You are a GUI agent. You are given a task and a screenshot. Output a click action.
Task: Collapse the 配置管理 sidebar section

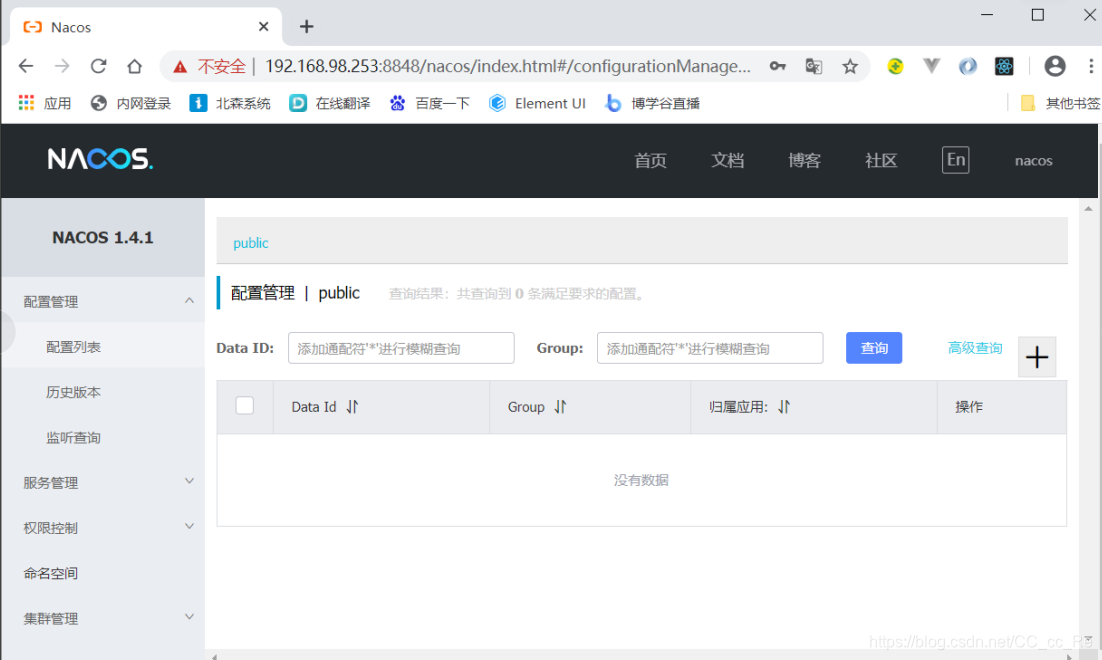103,300
